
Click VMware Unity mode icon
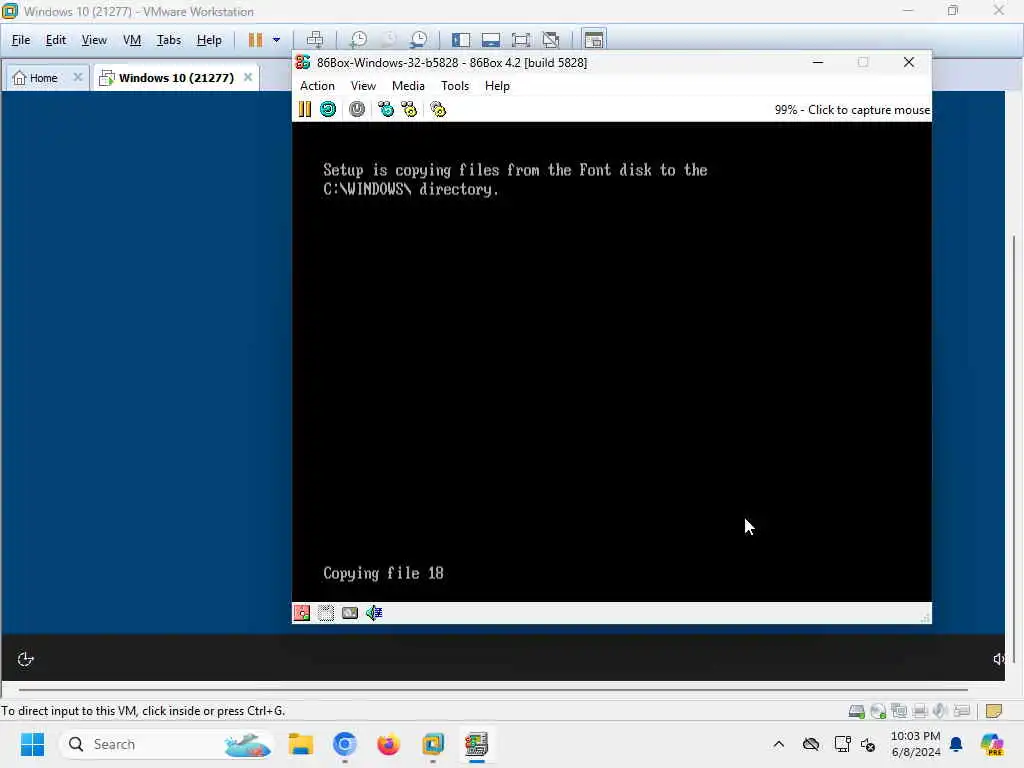(551, 40)
